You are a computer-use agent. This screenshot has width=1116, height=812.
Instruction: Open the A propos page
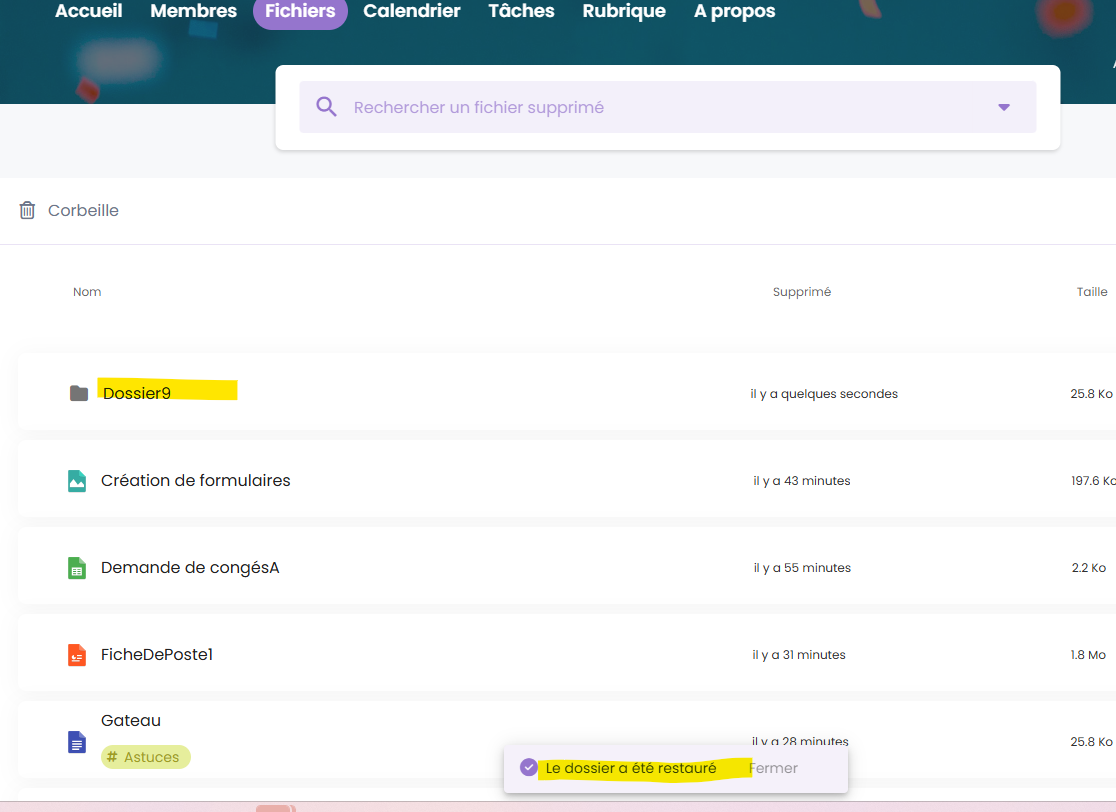pos(734,12)
